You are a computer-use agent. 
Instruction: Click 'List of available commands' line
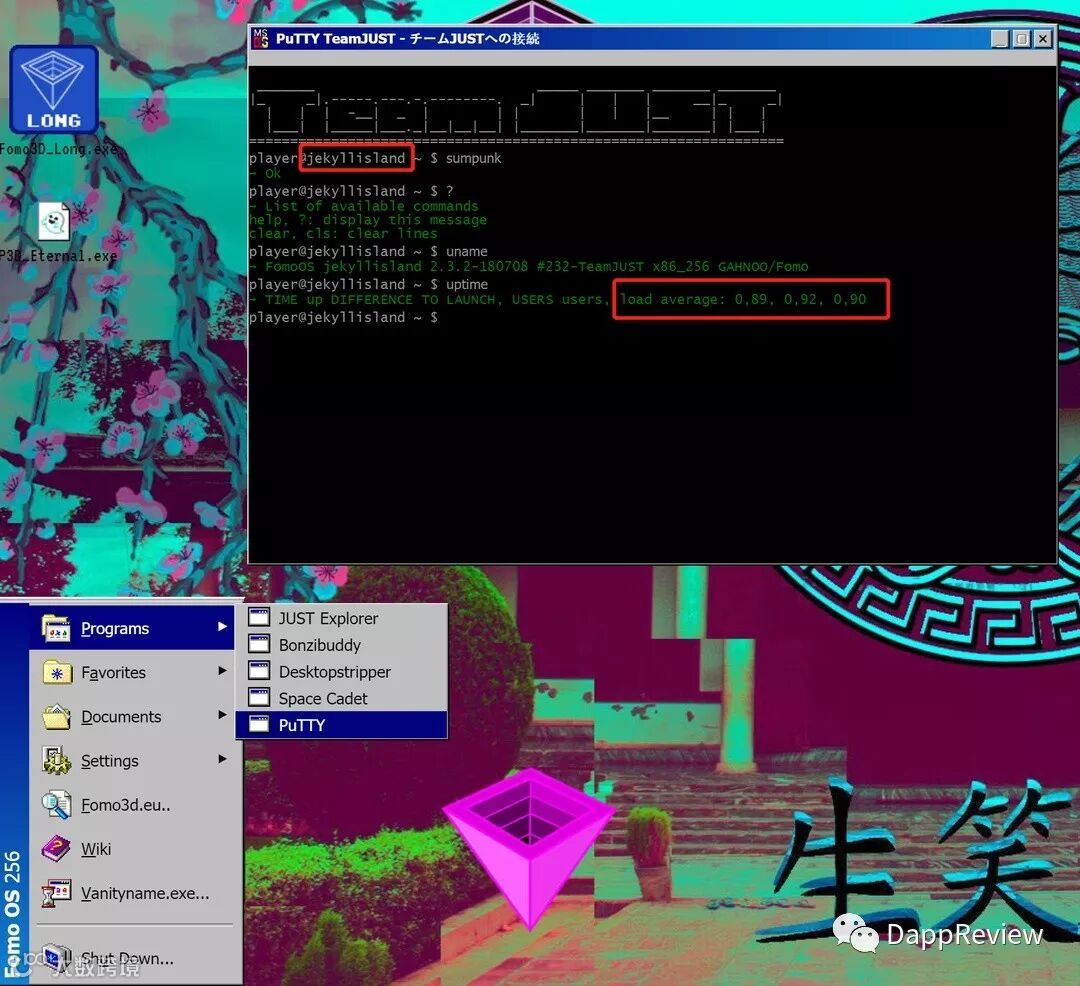364,206
